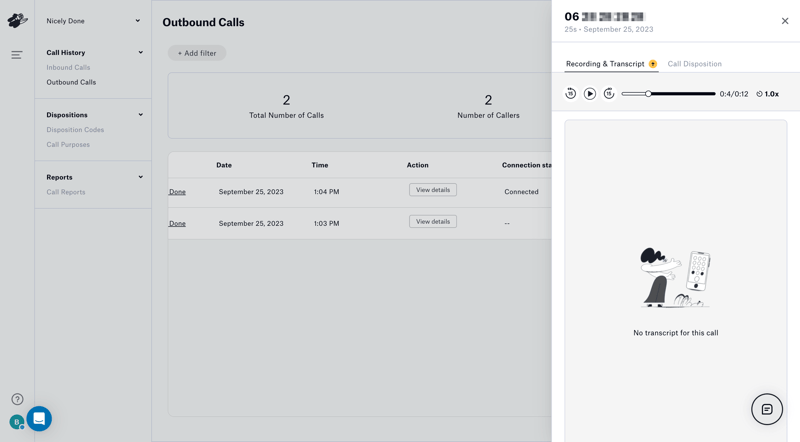Open Inbound Calls page
This screenshot has width=800, height=442.
click(x=68, y=67)
